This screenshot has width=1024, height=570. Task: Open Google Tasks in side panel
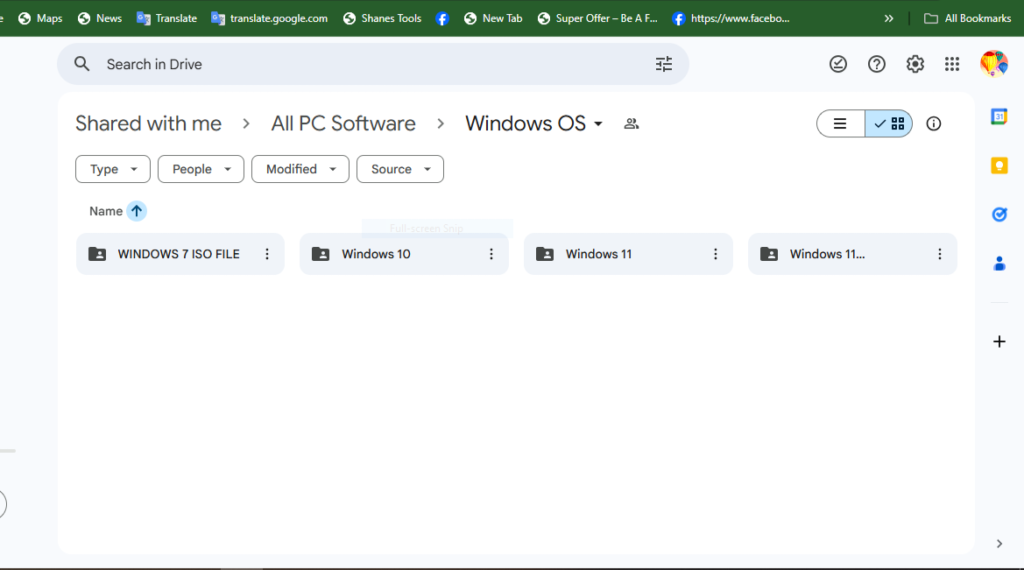(x=998, y=214)
